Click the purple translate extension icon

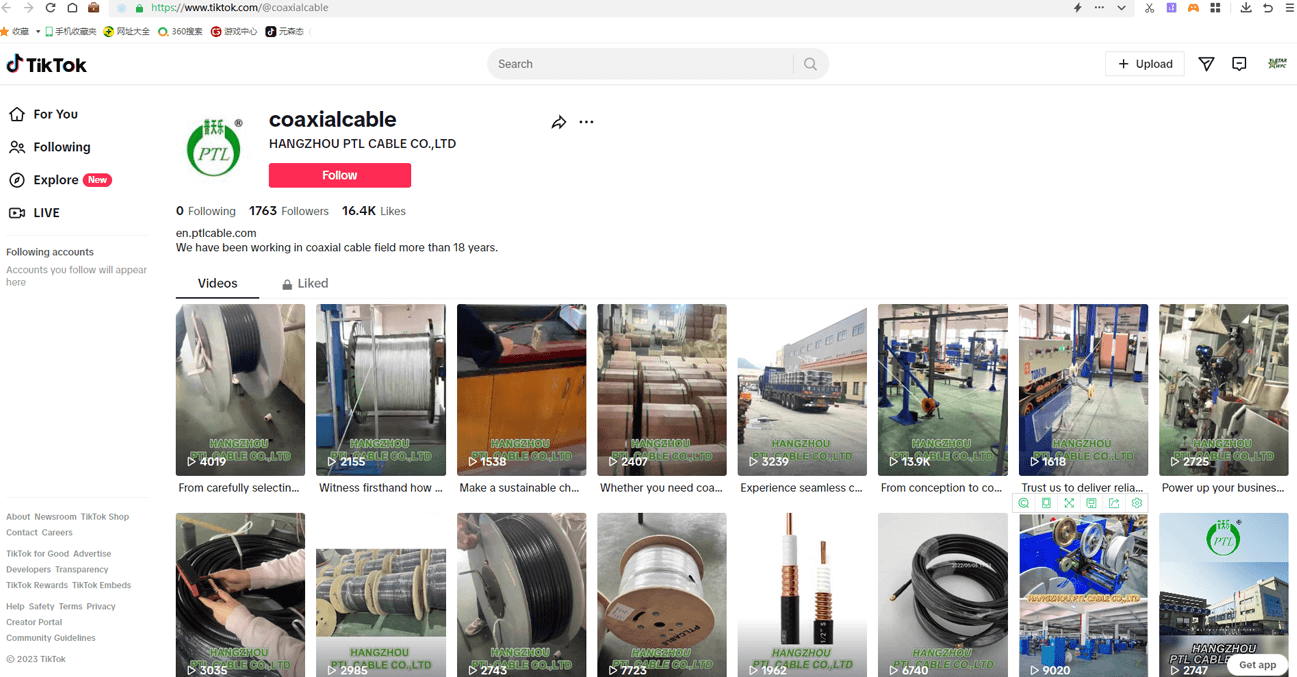click(1171, 8)
